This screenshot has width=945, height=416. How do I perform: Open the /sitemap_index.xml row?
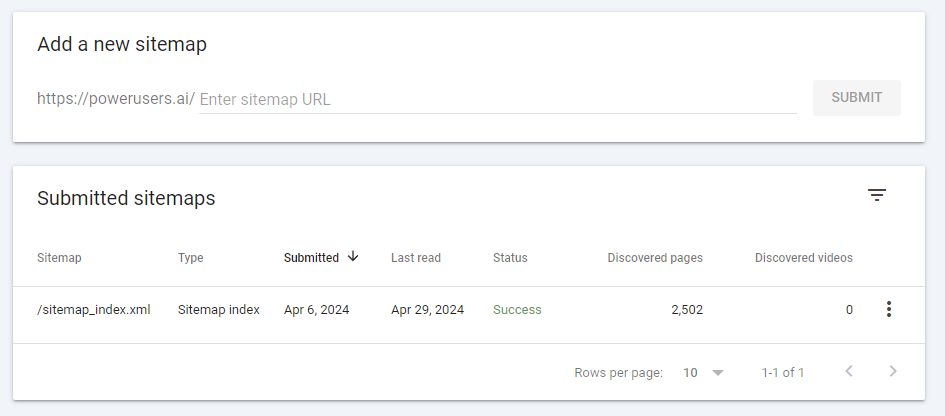469,315
